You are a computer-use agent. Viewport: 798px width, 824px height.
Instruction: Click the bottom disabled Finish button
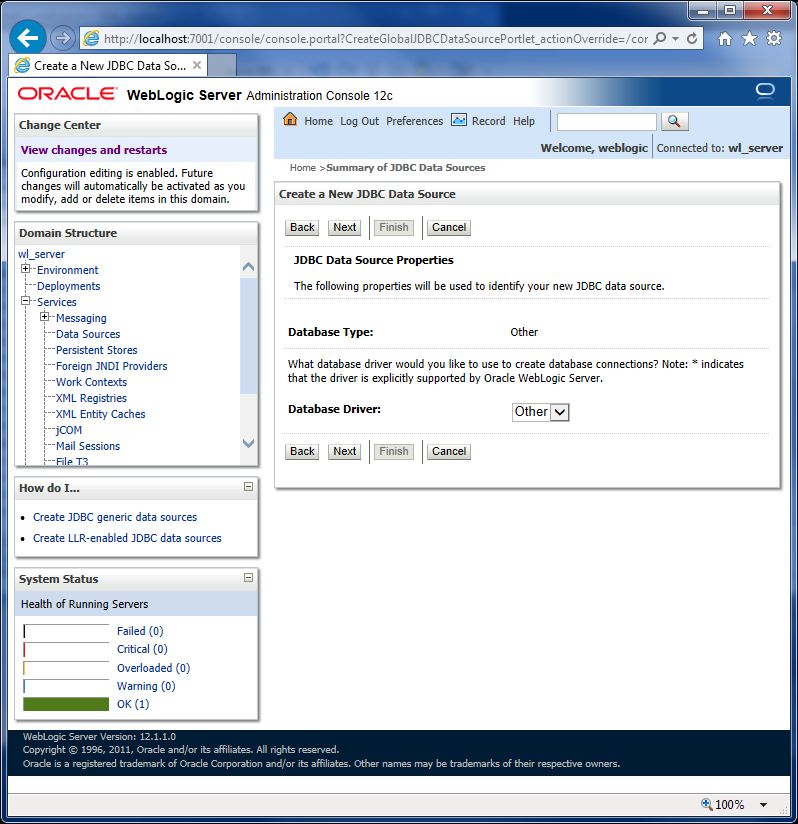click(x=393, y=451)
